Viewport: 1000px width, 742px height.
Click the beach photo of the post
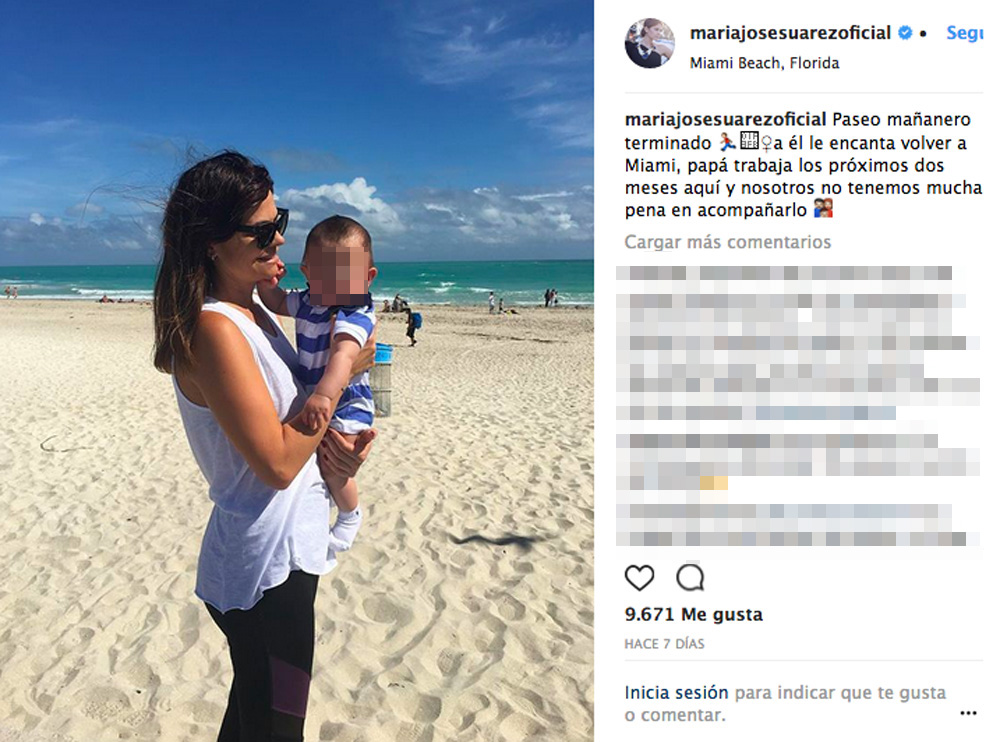pos(297,371)
